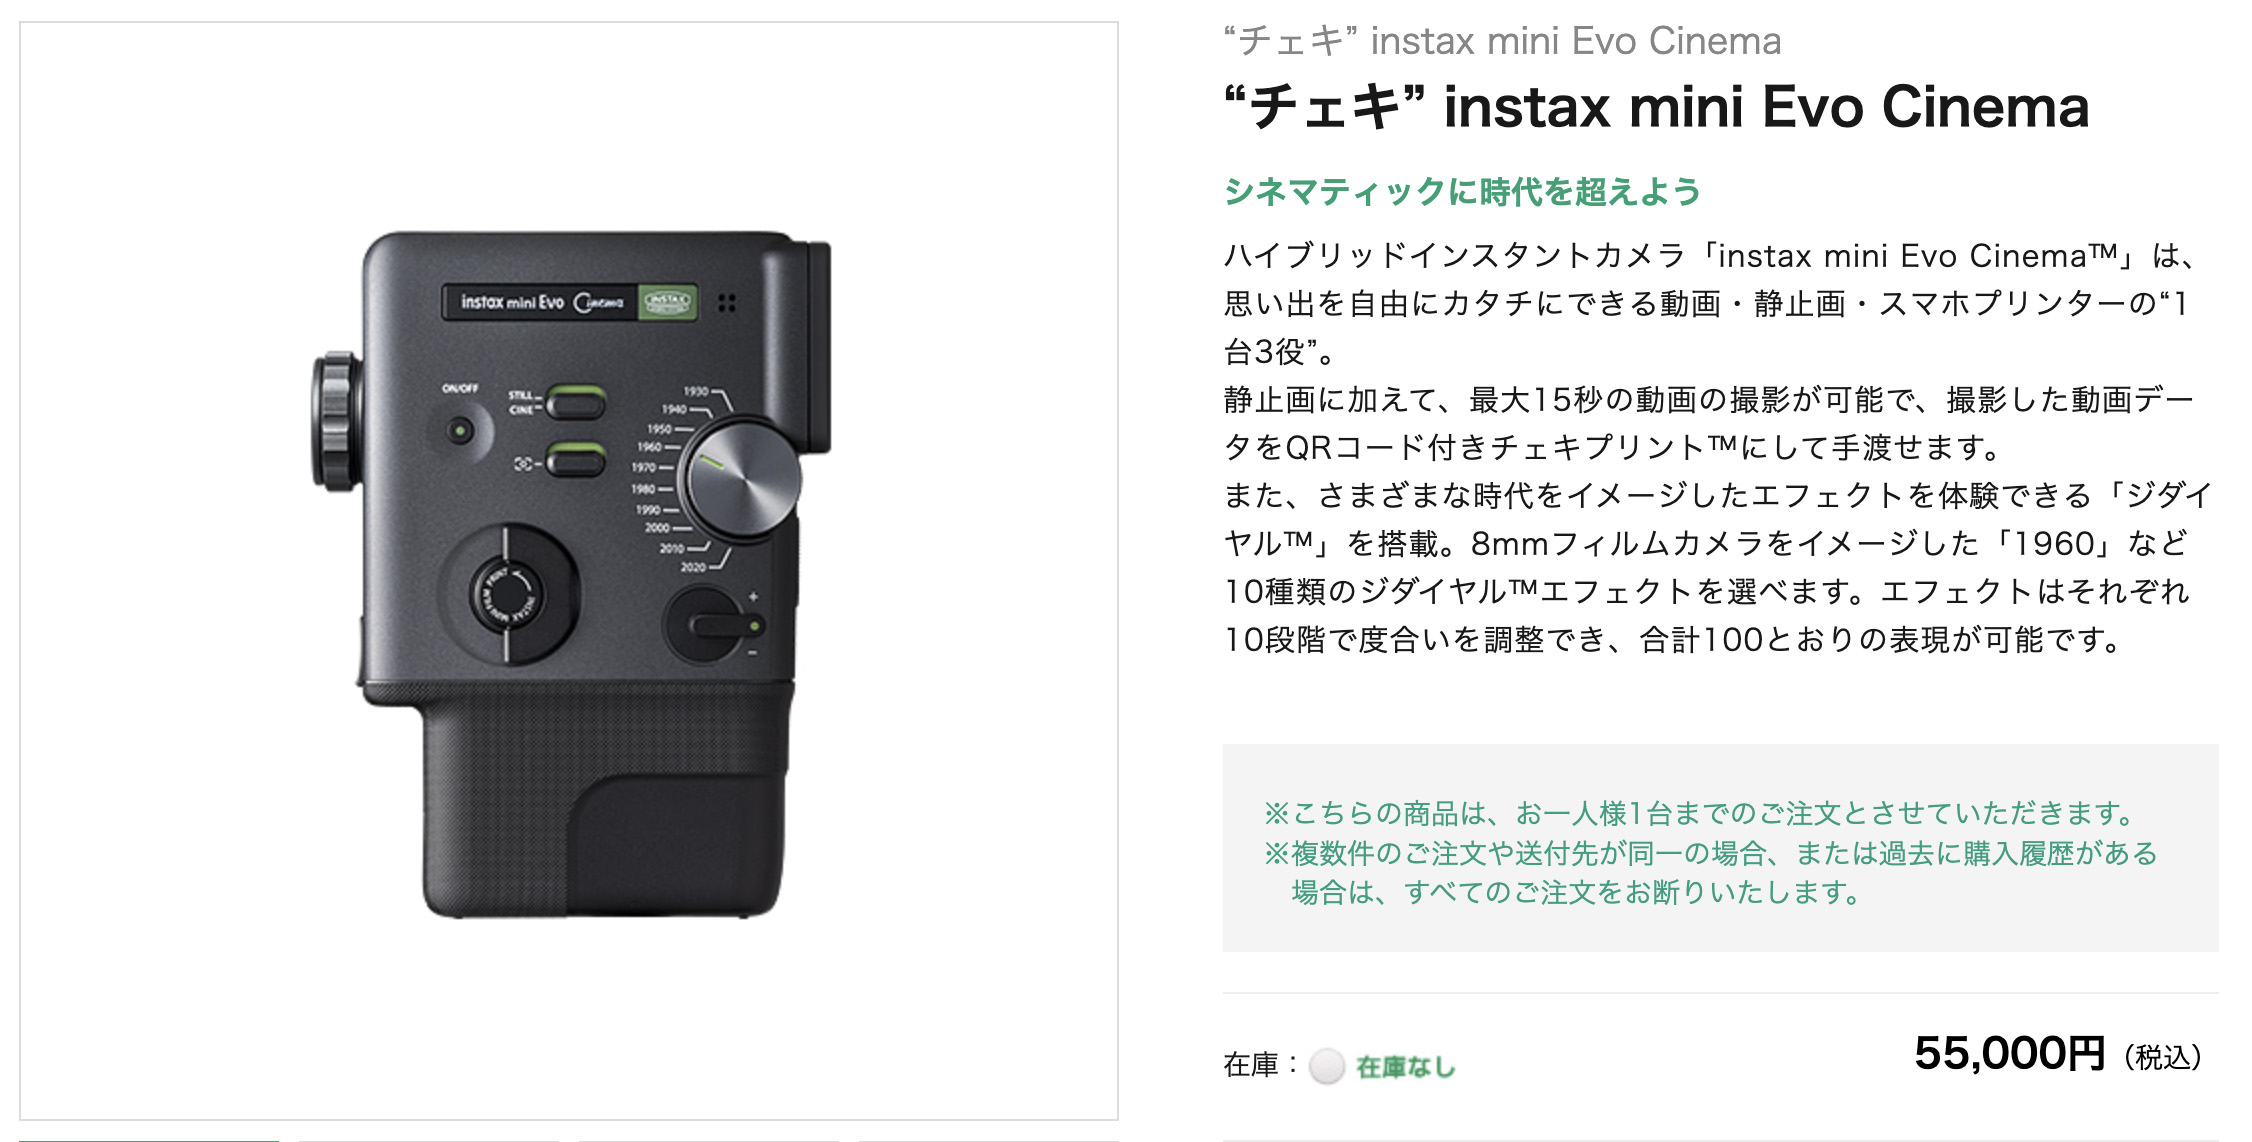Click the instax mini Evo nameplate logo
This screenshot has width=2252, height=1142.
tap(541, 302)
